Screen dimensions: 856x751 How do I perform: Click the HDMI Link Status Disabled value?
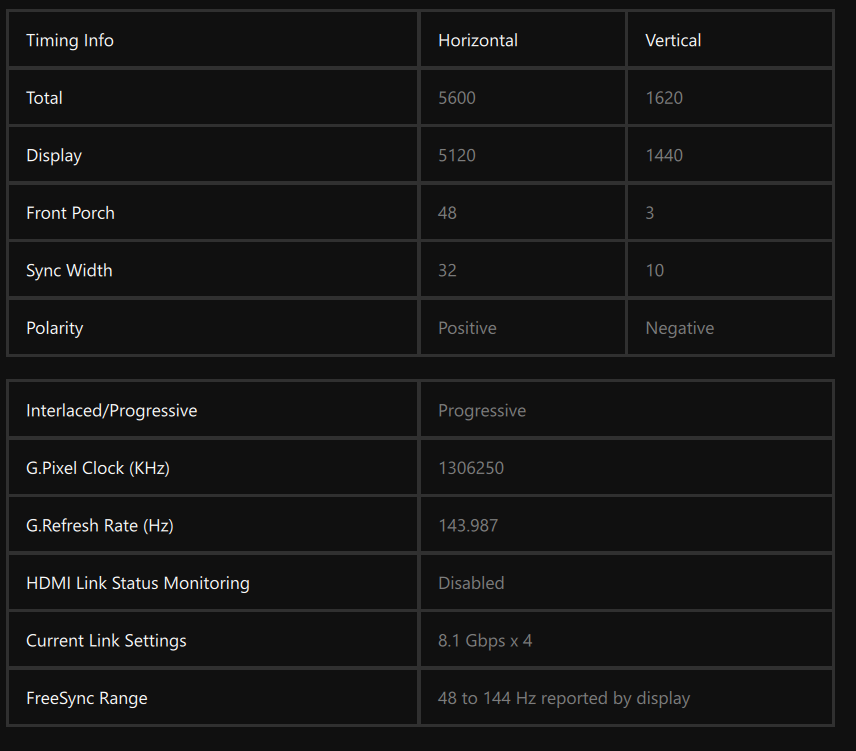pos(471,583)
